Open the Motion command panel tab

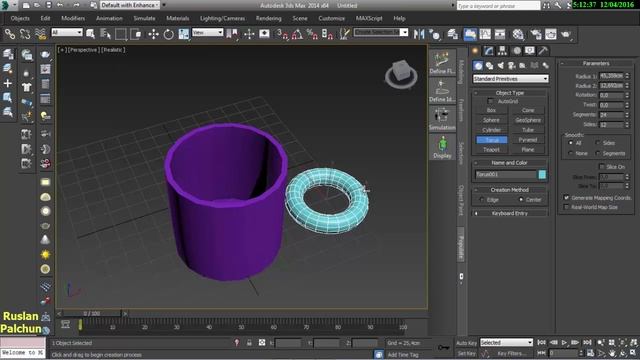(x=517, y=51)
